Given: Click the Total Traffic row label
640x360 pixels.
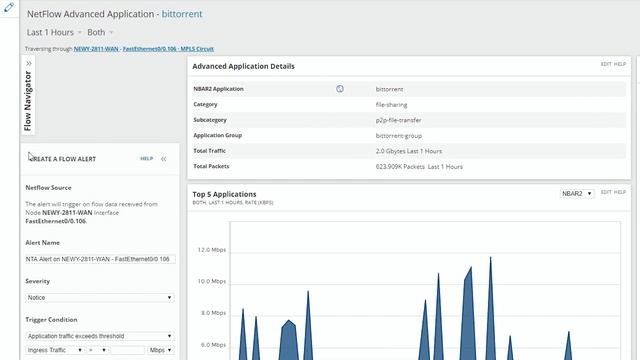Looking at the screenshot, I should [209, 151].
